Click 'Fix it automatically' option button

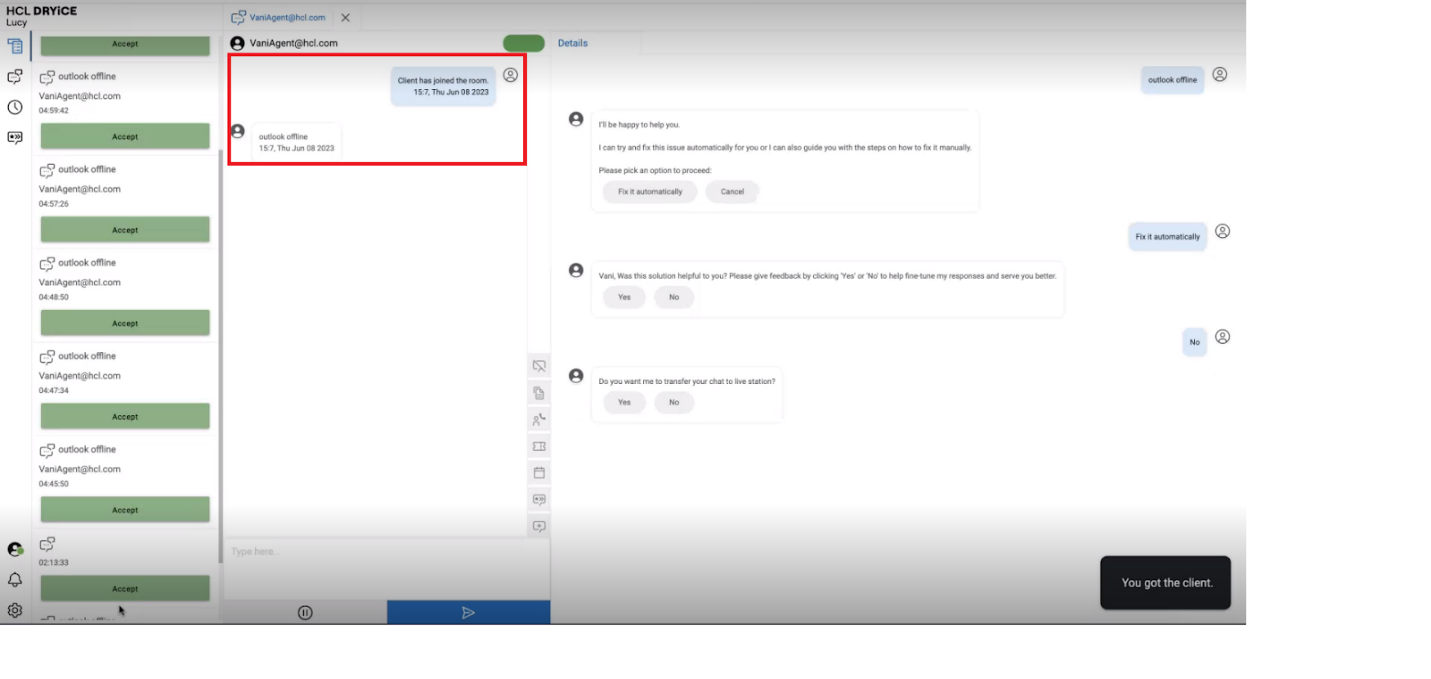coord(650,191)
